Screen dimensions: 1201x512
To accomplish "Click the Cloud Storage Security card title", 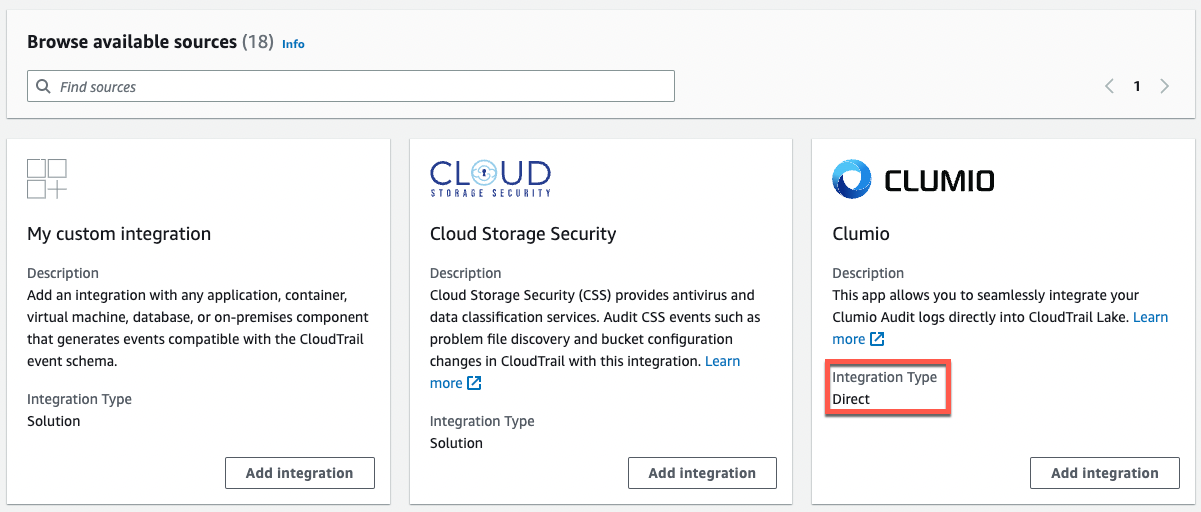I will [x=522, y=234].
